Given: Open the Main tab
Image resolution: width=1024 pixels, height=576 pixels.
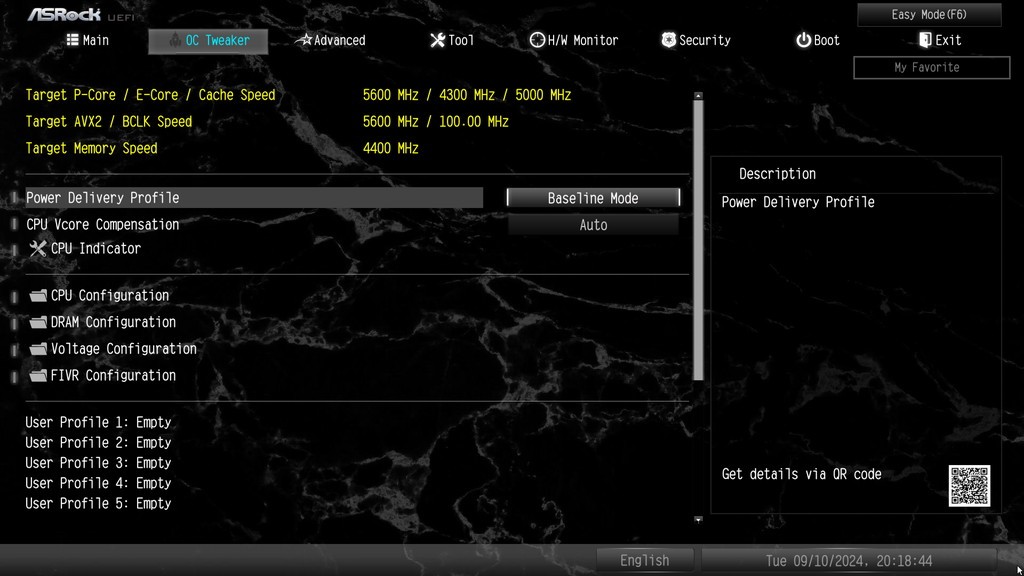Looking at the screenshot, I should point(88,40).
